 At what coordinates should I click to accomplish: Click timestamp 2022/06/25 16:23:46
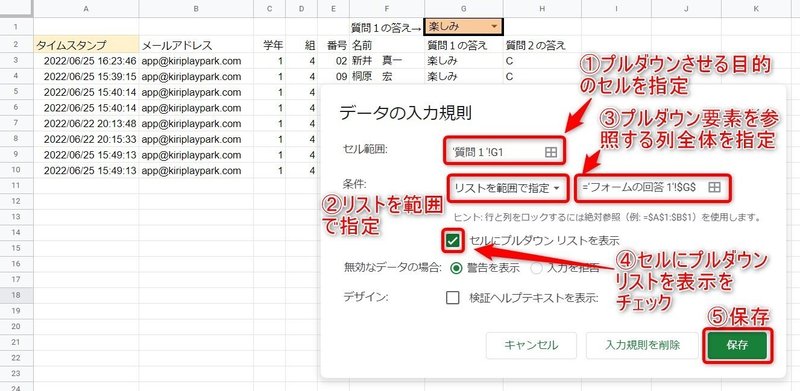click(86, 61)
